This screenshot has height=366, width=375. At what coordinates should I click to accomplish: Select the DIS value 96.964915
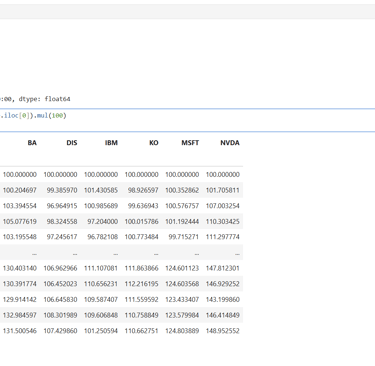62,206
